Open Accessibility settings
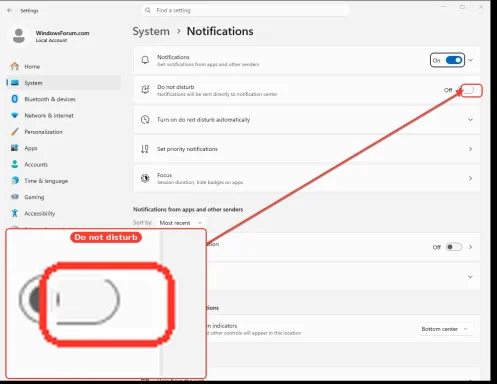Viewport: 497px width, 384px height. click(63, 213)
